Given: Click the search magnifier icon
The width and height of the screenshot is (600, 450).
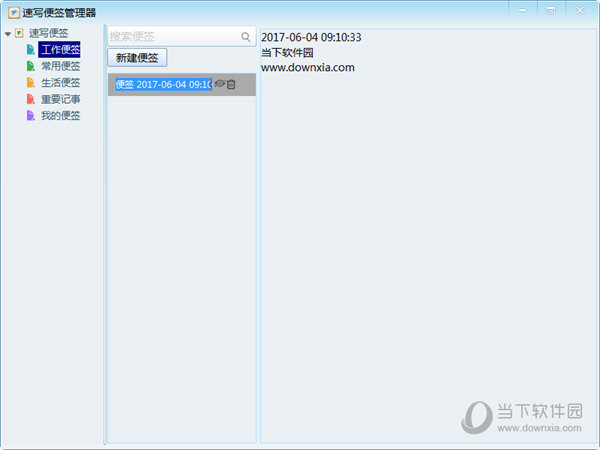Looking at the screenshot, I should click(x=246, y=37).
